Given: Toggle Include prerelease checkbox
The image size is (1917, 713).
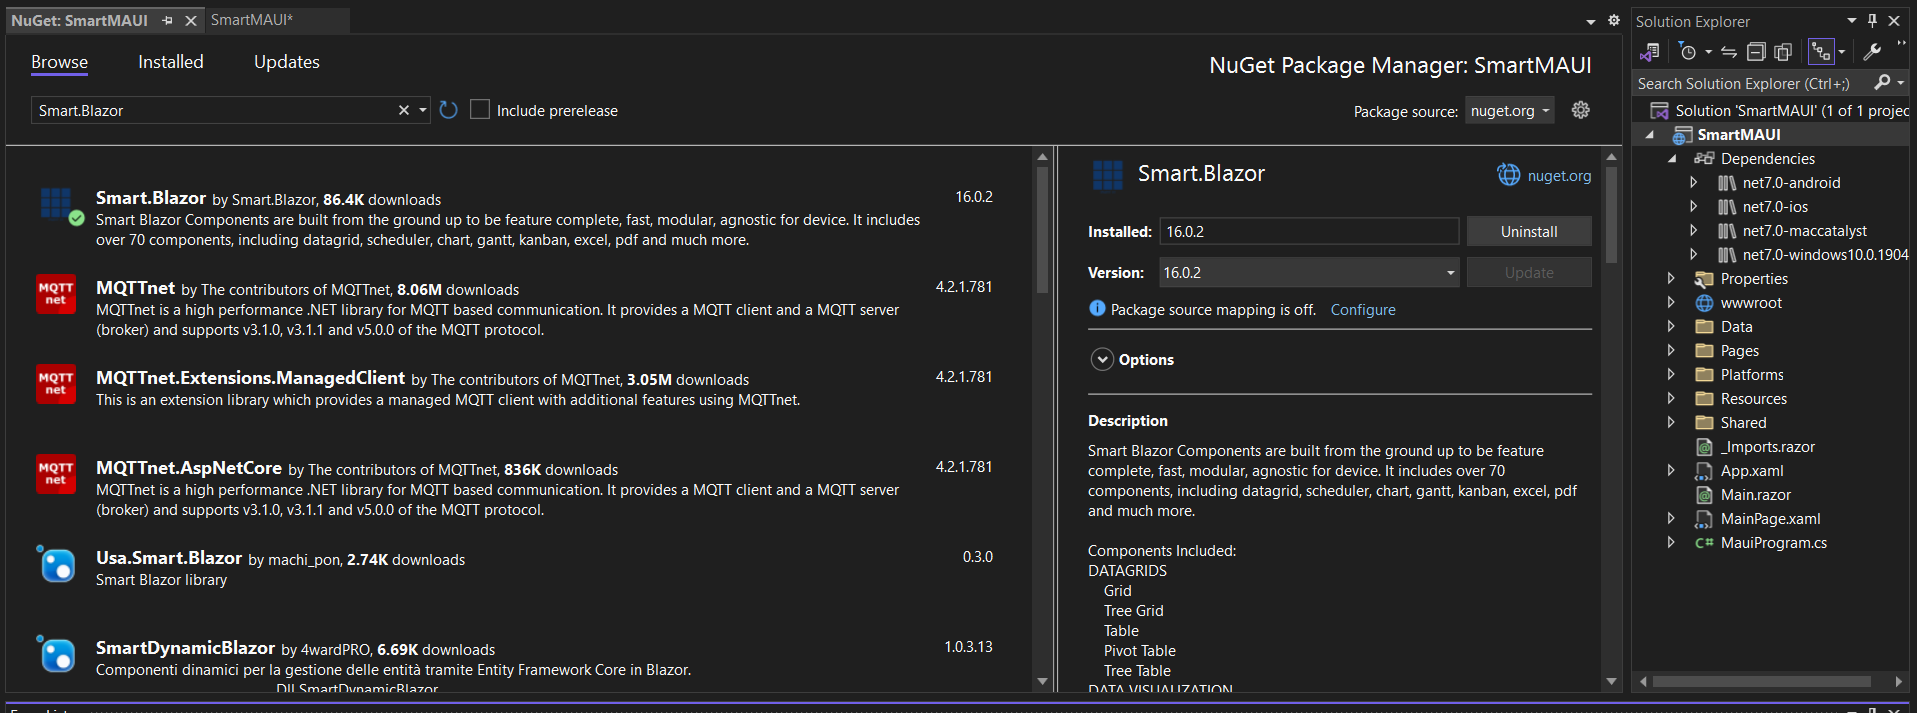Looking at the screenshot, I should pos(480,109).
